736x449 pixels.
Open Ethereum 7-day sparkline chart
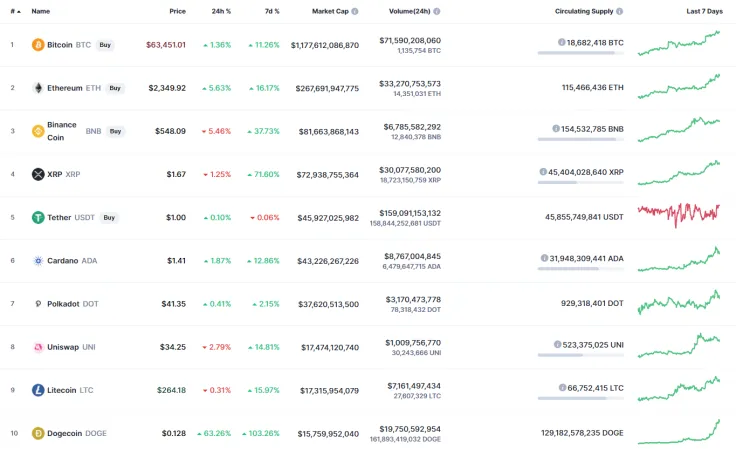tap(679, 86)
